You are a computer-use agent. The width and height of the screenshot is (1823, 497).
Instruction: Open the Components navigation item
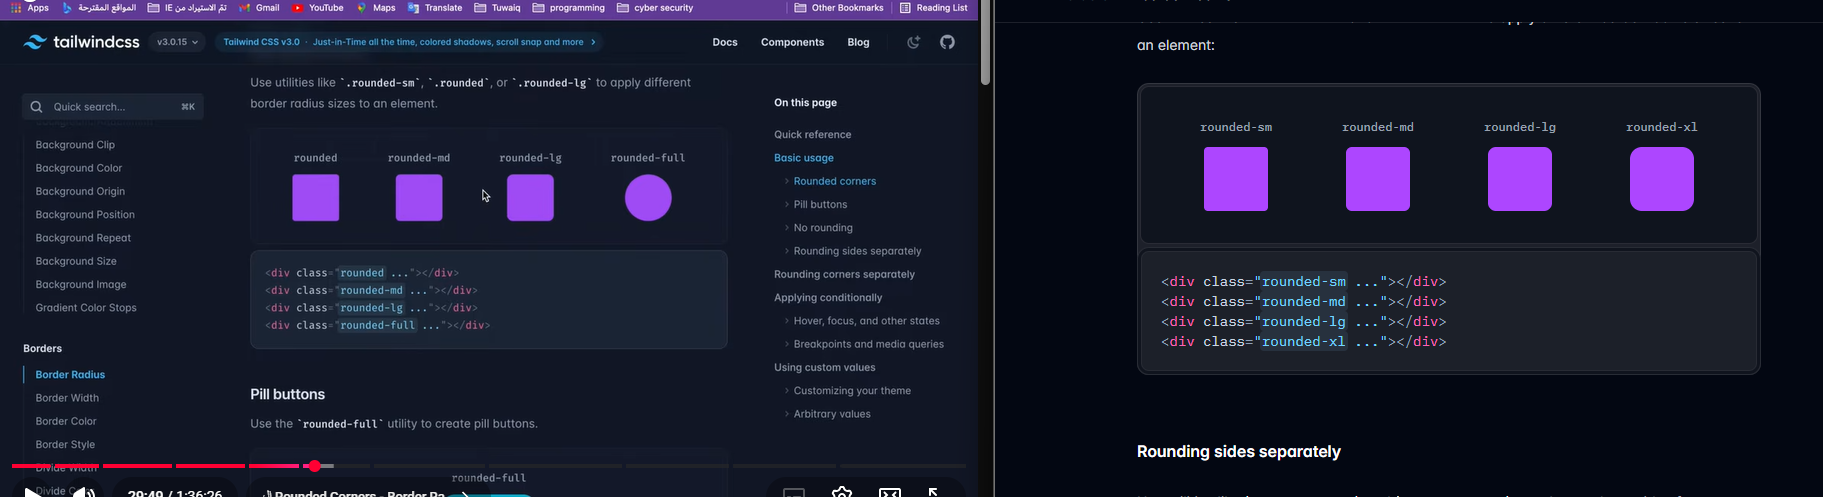792,42
